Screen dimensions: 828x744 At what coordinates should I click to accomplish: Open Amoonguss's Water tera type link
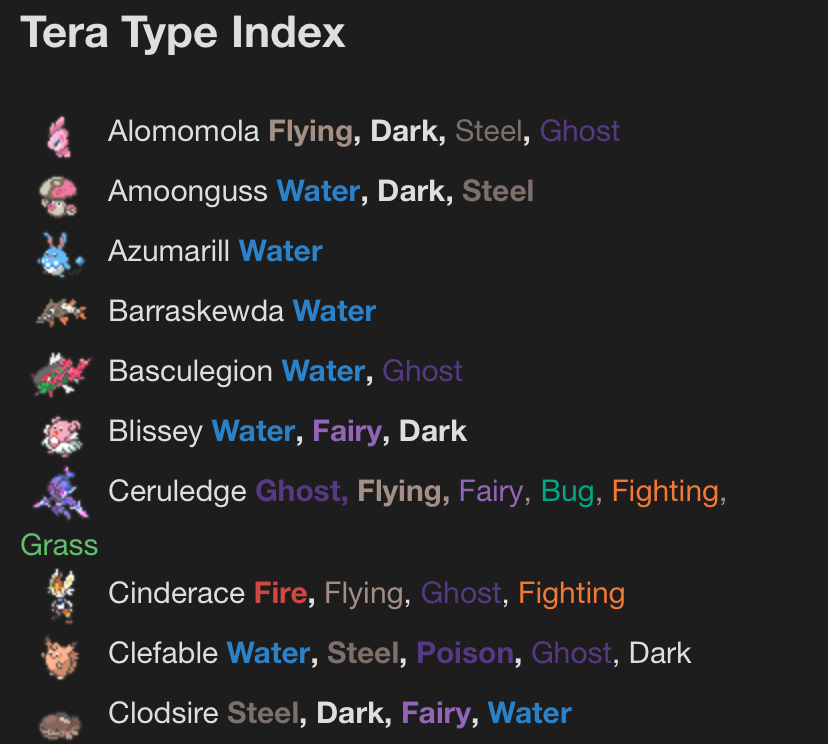318,191
